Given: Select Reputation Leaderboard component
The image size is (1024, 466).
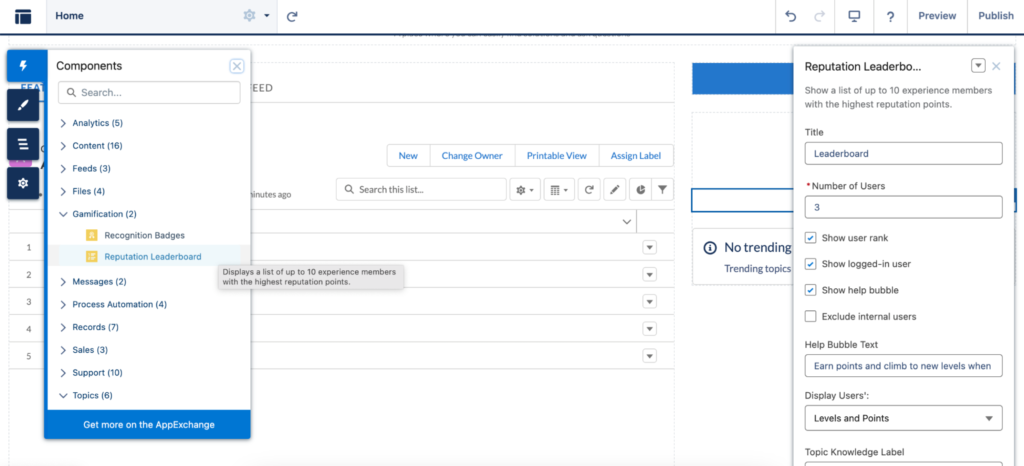Looking at the screenshot, I should point(153,256).
